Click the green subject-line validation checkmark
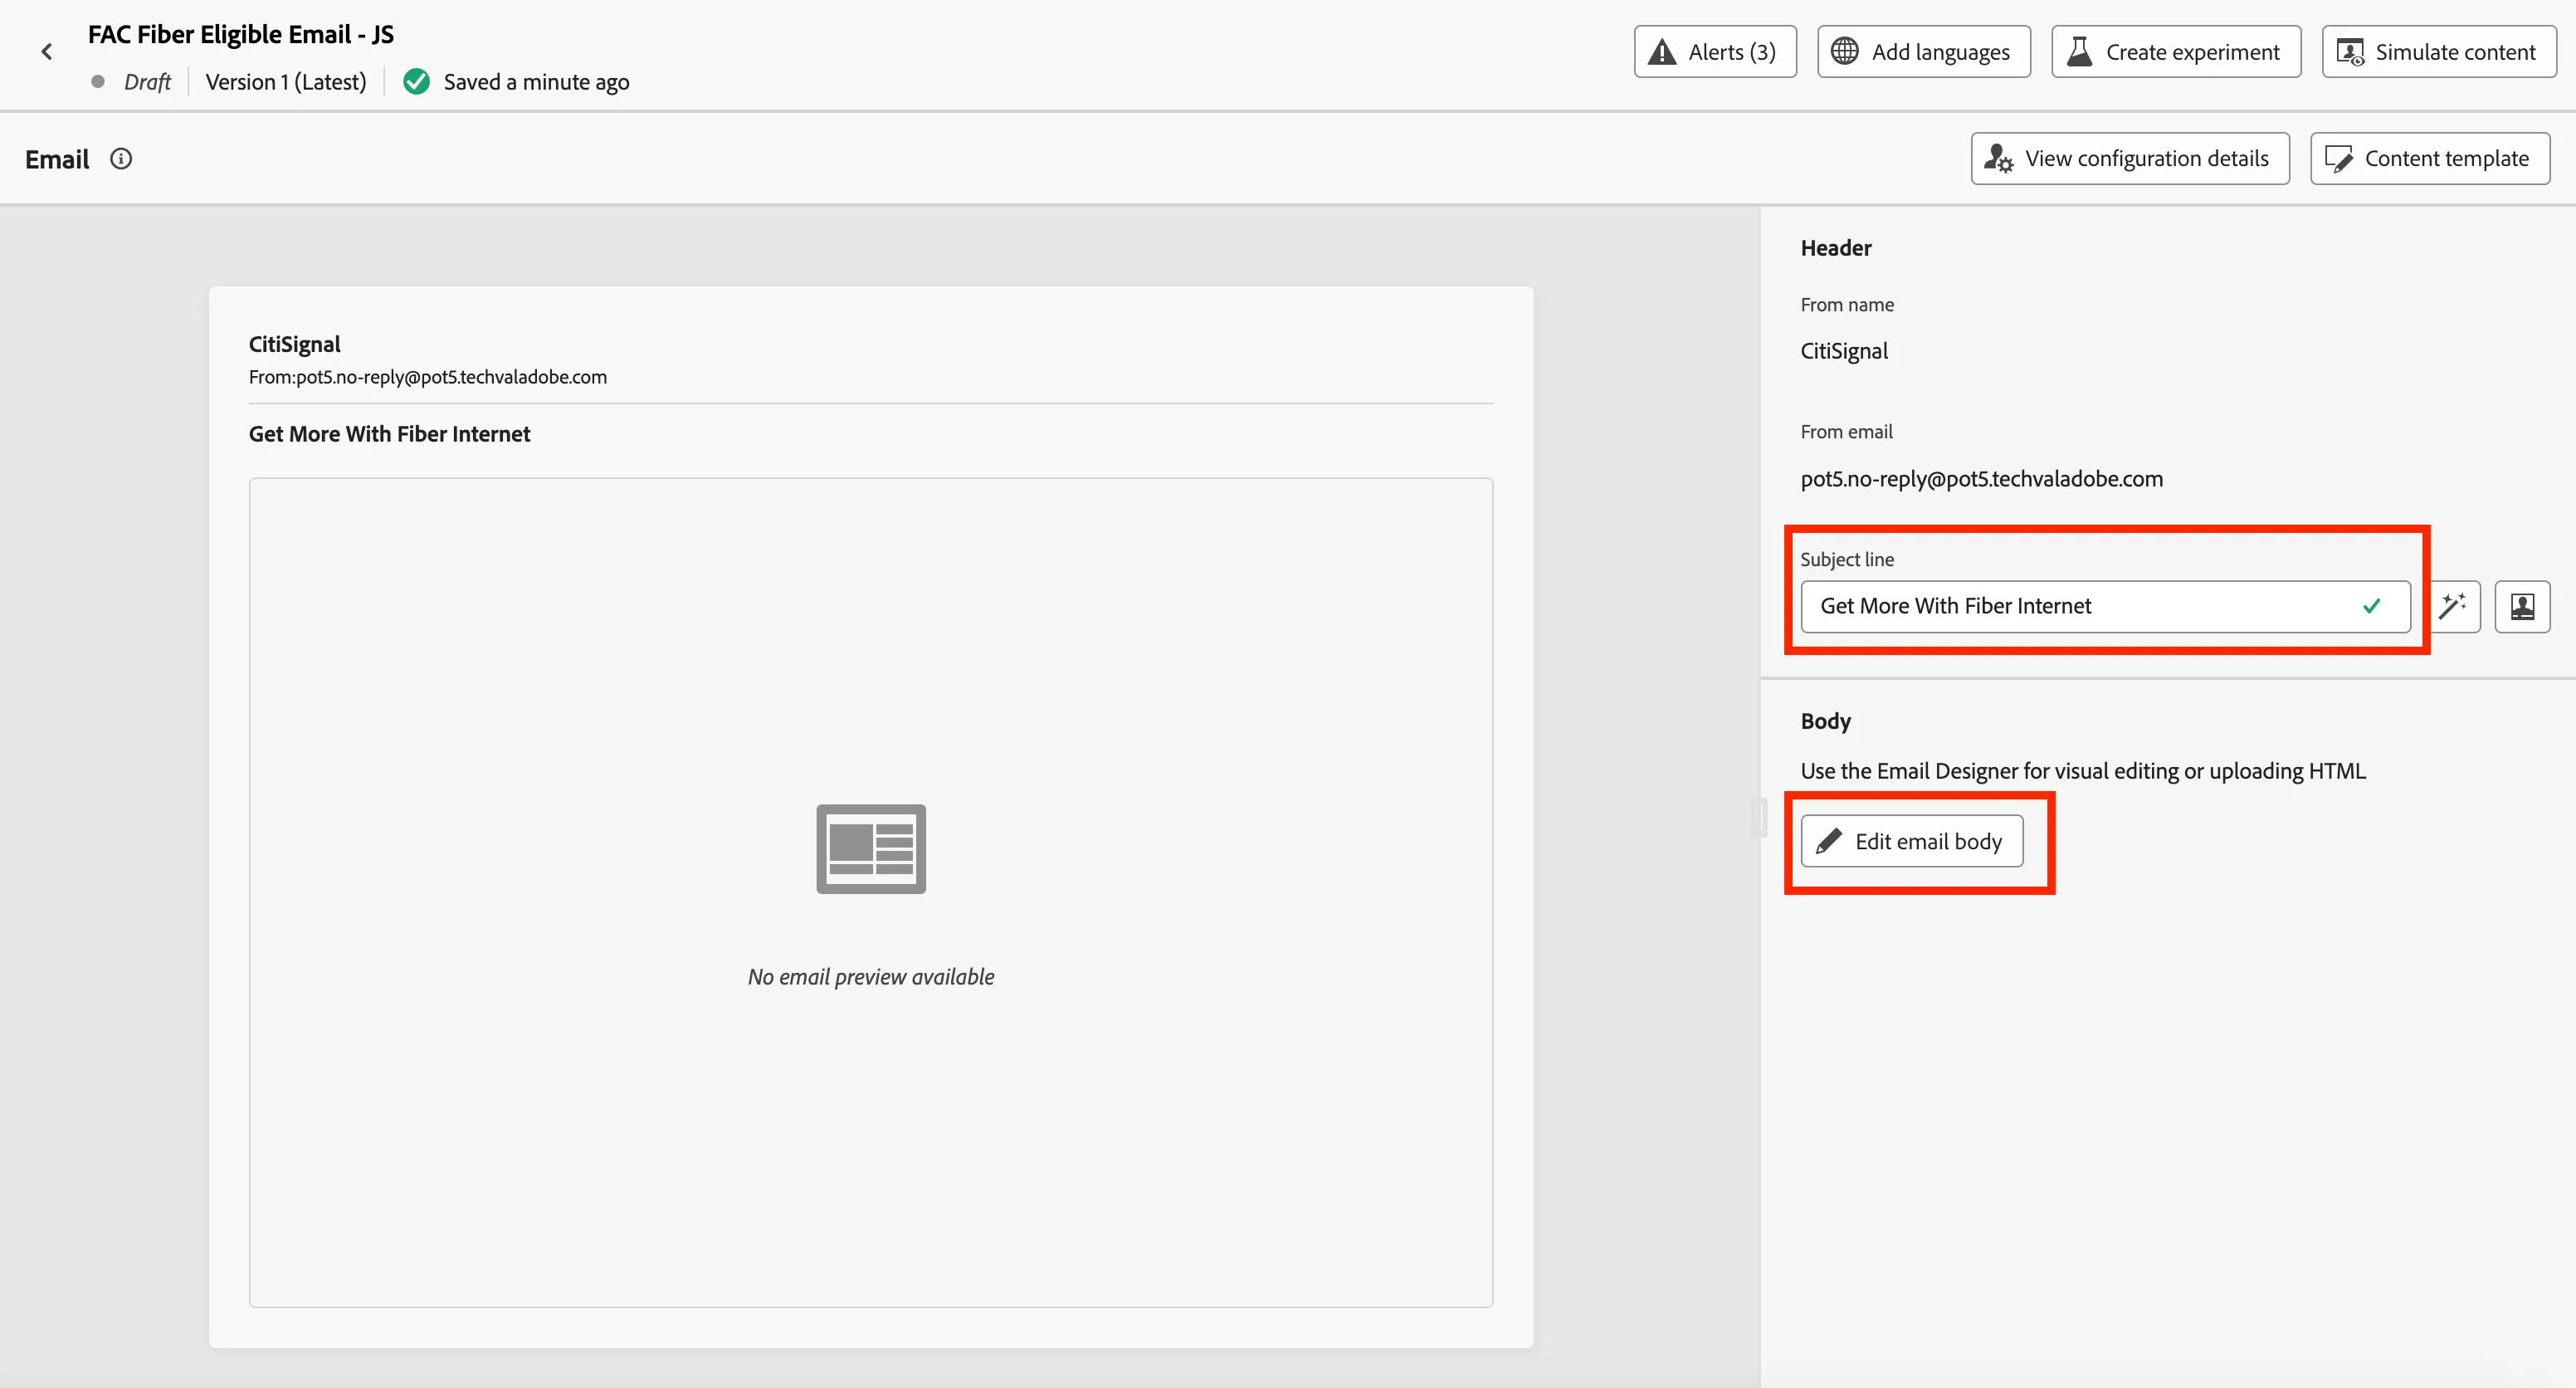Image resolution: width=2576 pixels, height=1388 pixels. pos(2371,606)
